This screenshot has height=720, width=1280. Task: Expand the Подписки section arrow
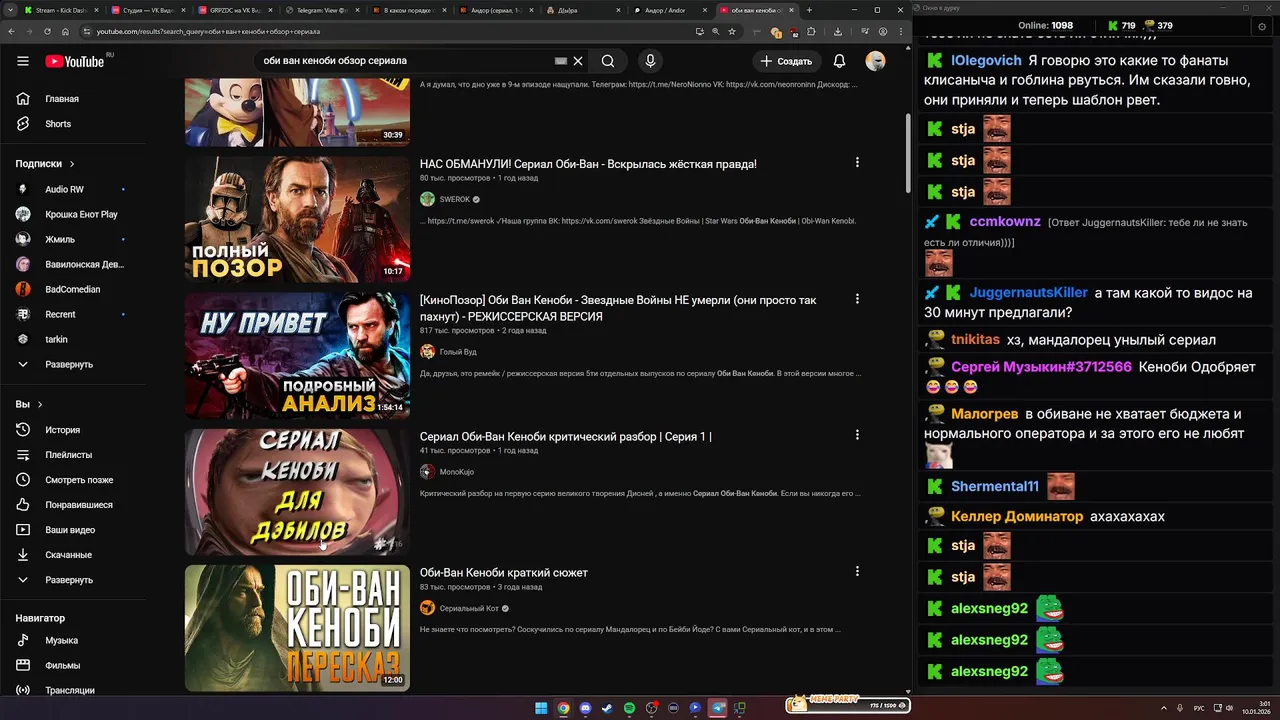click(x=72, y=164)
